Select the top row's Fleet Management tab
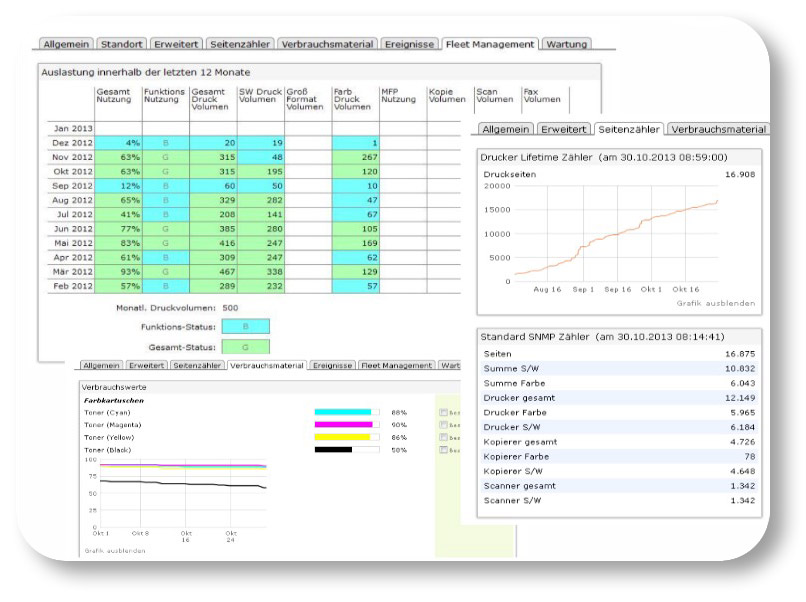Viewport: 806px width, 602px height. (x=491, y=44)
